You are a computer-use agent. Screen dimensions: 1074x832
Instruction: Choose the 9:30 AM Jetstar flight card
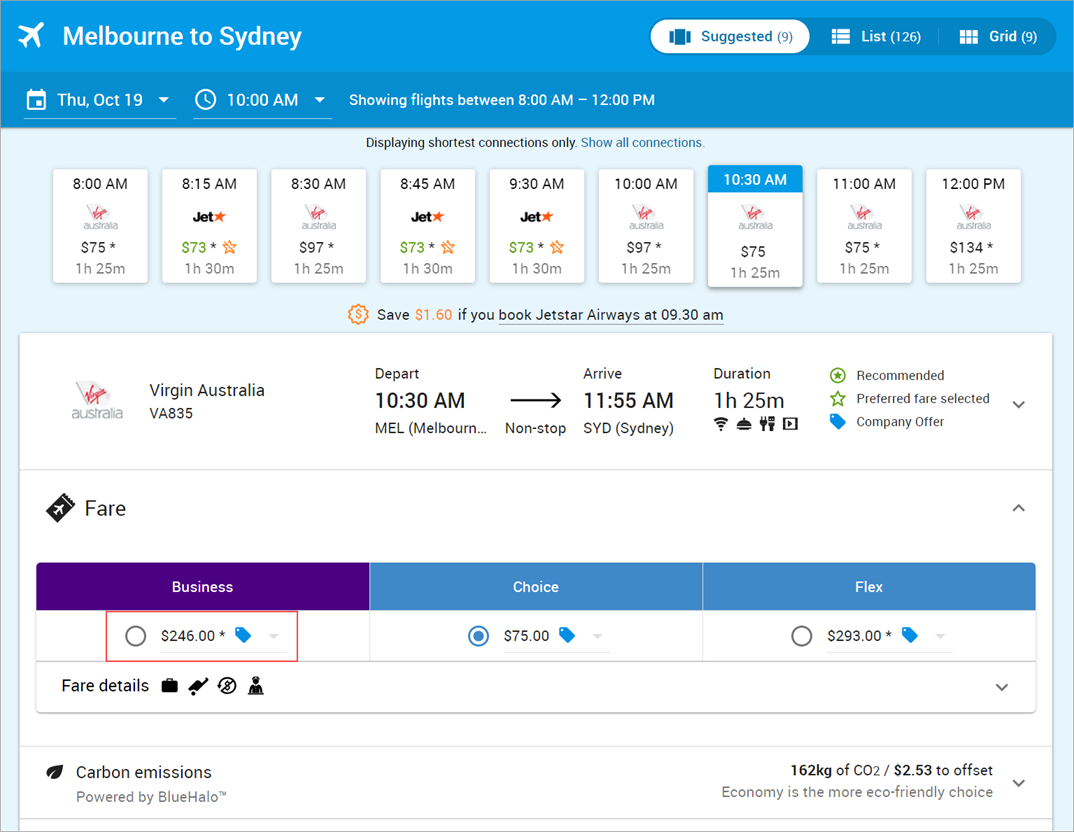point(537,226)
